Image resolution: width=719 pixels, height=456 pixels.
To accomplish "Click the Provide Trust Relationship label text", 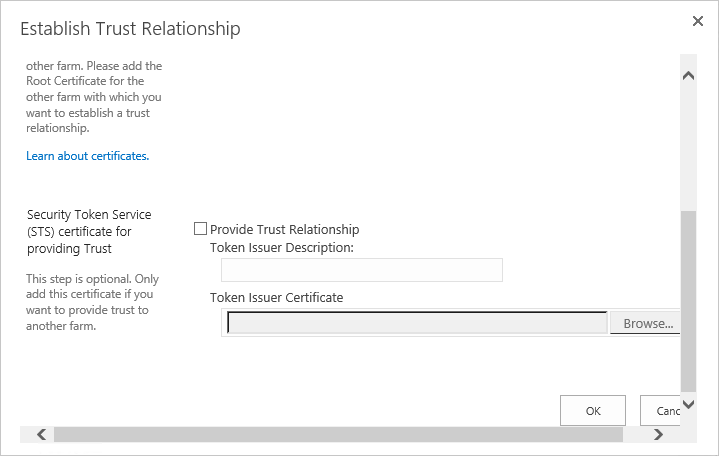I will pos(284,229).
